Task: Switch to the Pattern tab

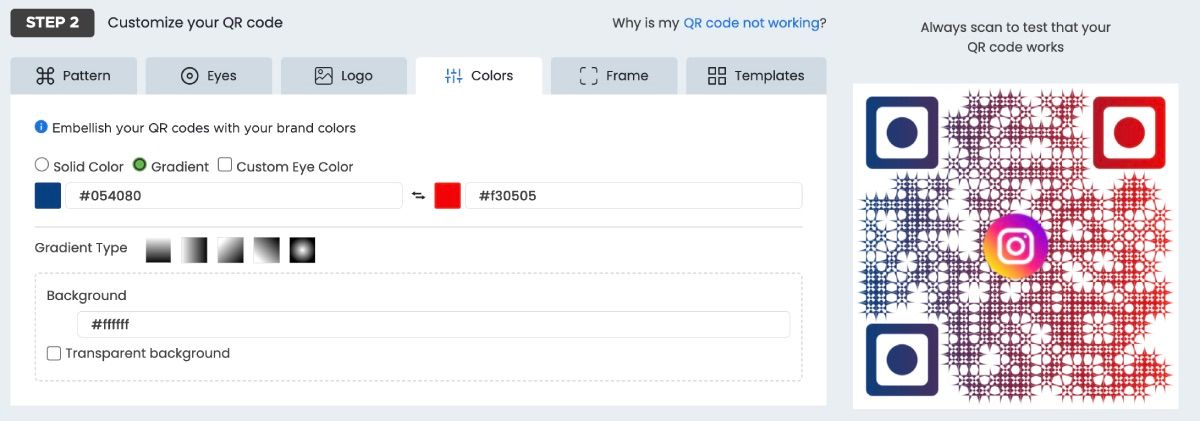Action: (x=73, y=76)
